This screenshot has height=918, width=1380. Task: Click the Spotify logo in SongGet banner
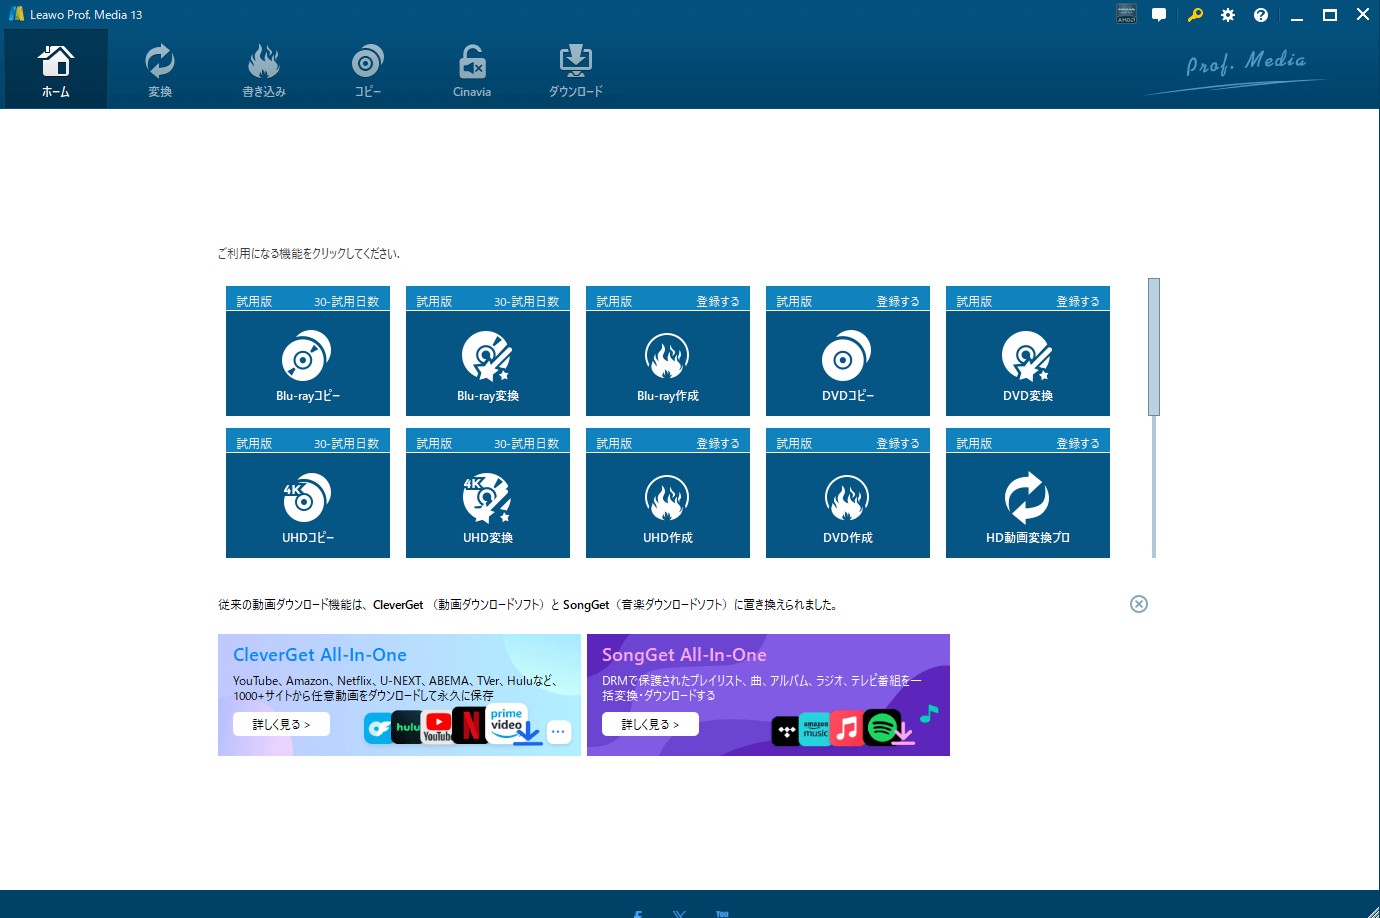882,728
